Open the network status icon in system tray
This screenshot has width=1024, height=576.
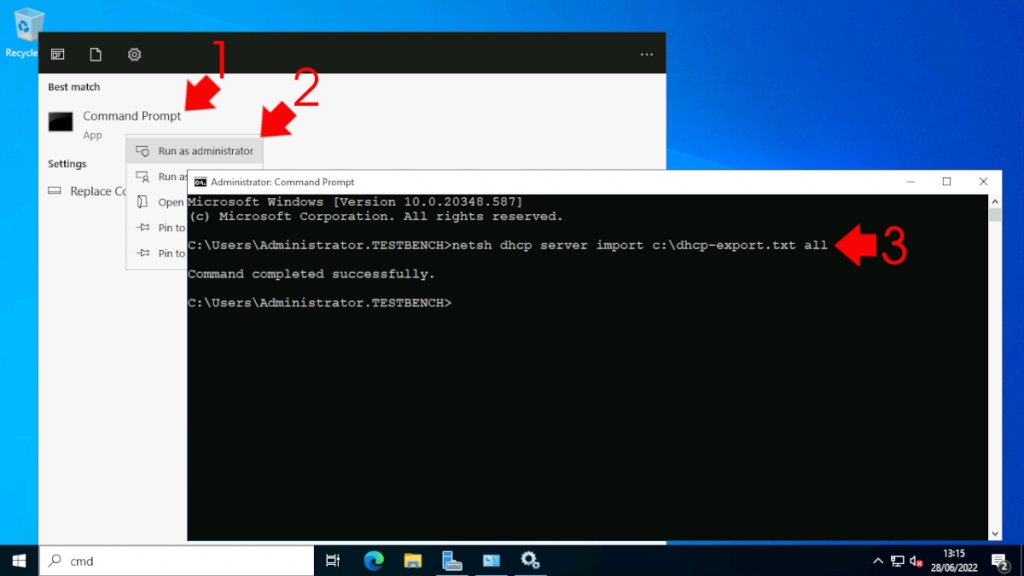[898, 561]
